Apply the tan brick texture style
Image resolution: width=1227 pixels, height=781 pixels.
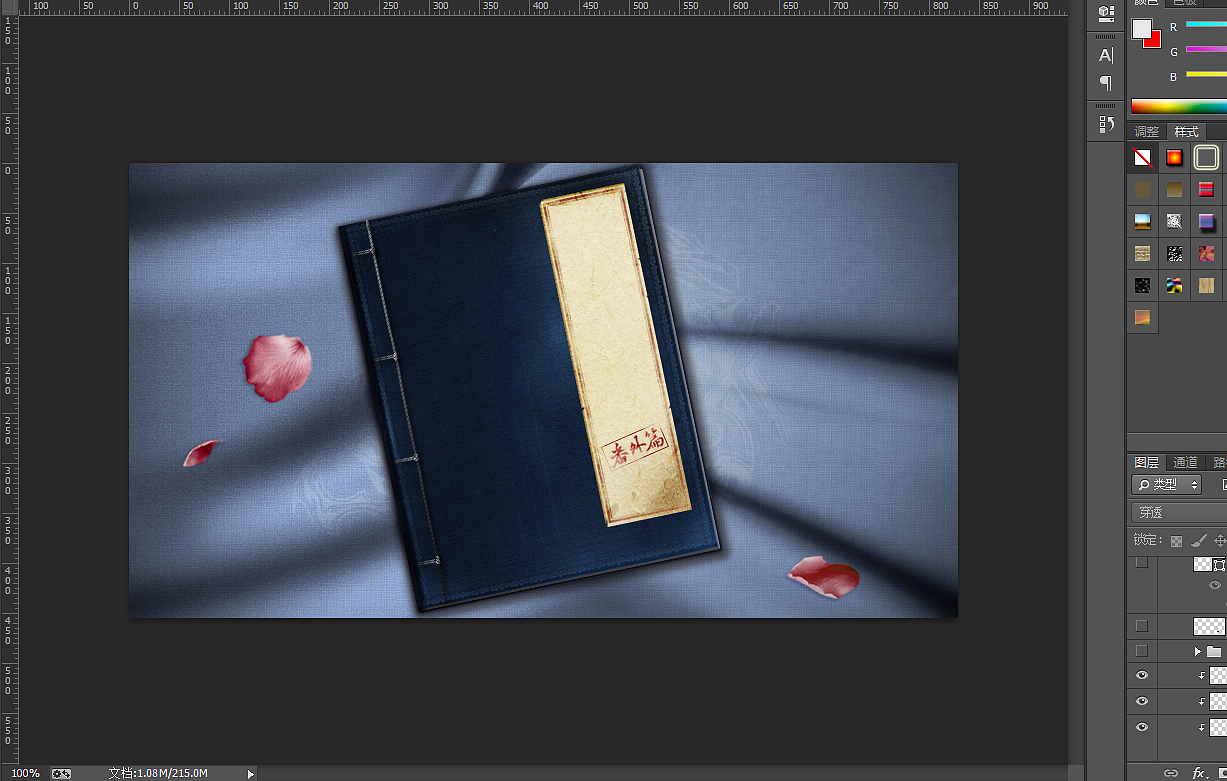[x=1142, y=253]
